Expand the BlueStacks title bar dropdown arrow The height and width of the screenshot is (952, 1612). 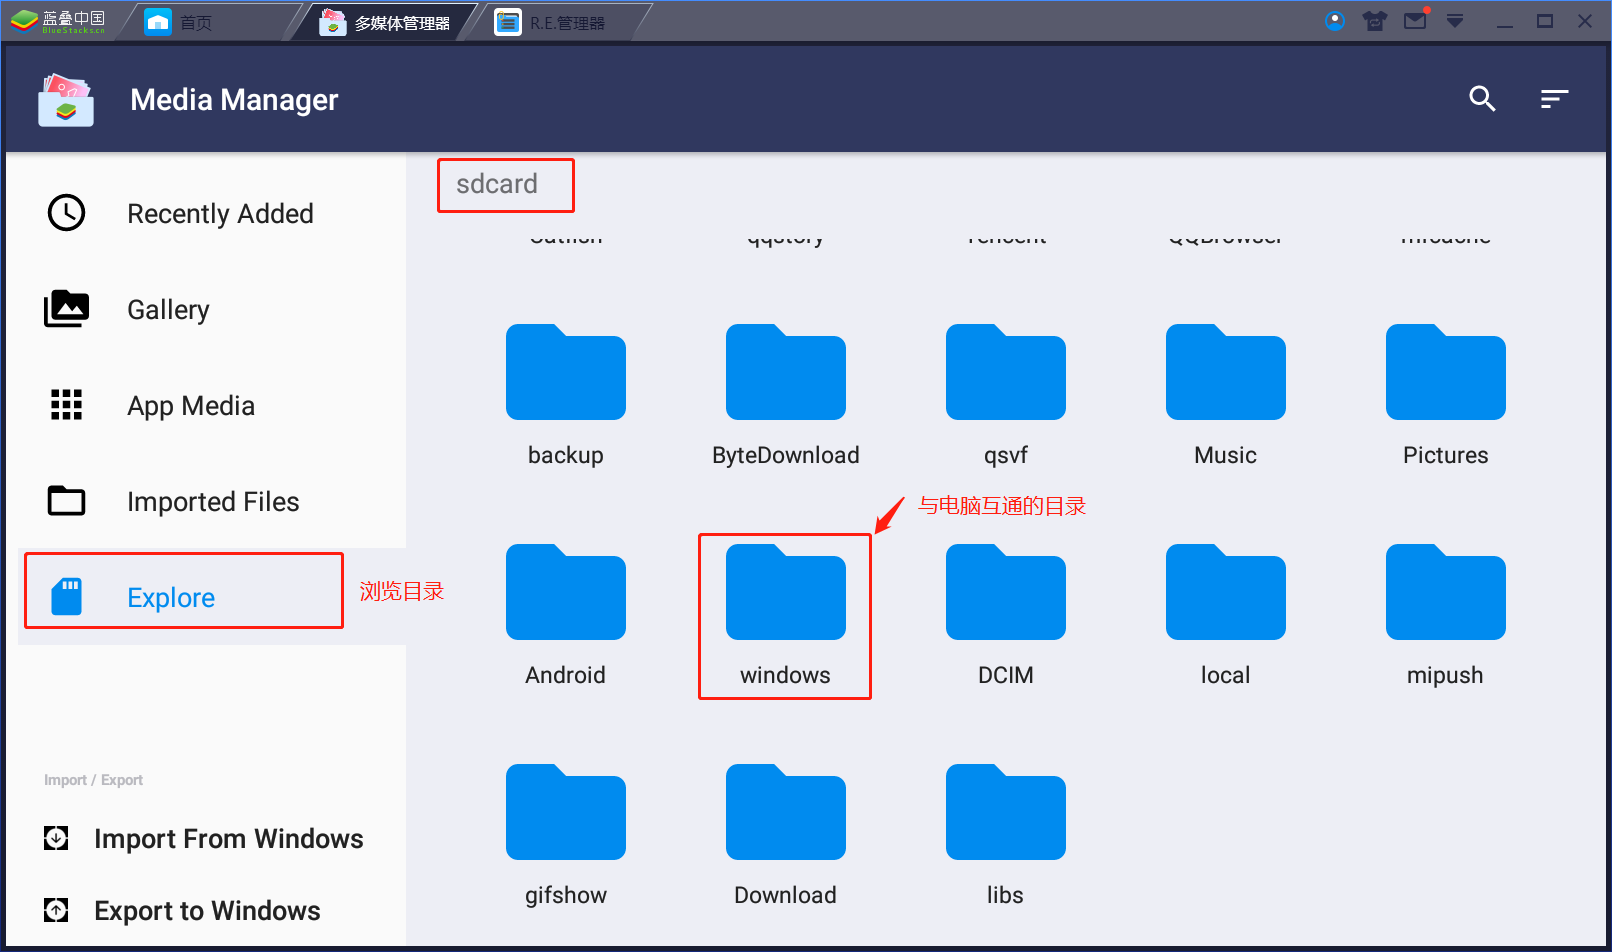(1455, 21)
